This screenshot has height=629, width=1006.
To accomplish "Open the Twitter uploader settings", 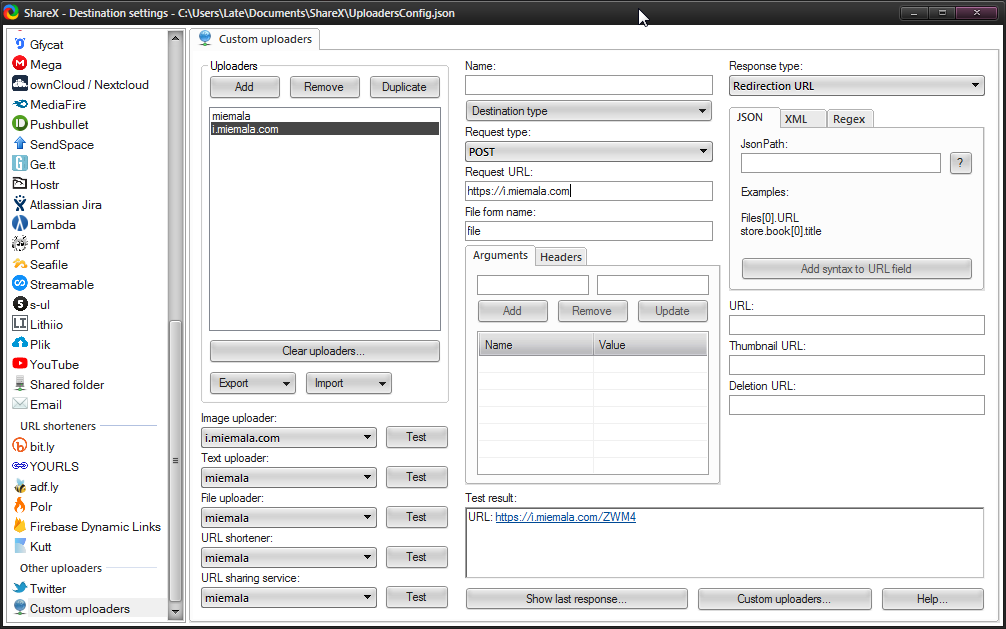I will [47, 589].
